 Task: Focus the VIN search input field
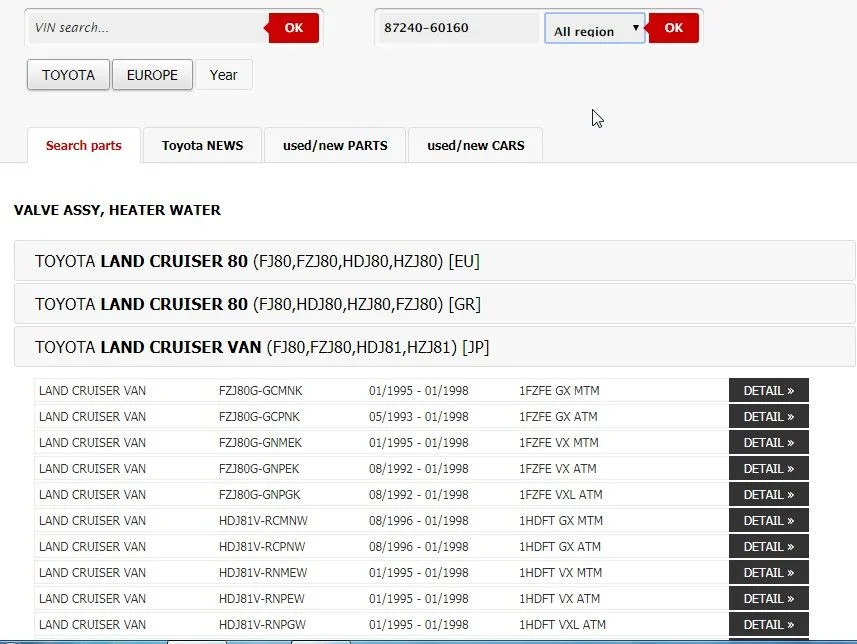pos(146,28)
